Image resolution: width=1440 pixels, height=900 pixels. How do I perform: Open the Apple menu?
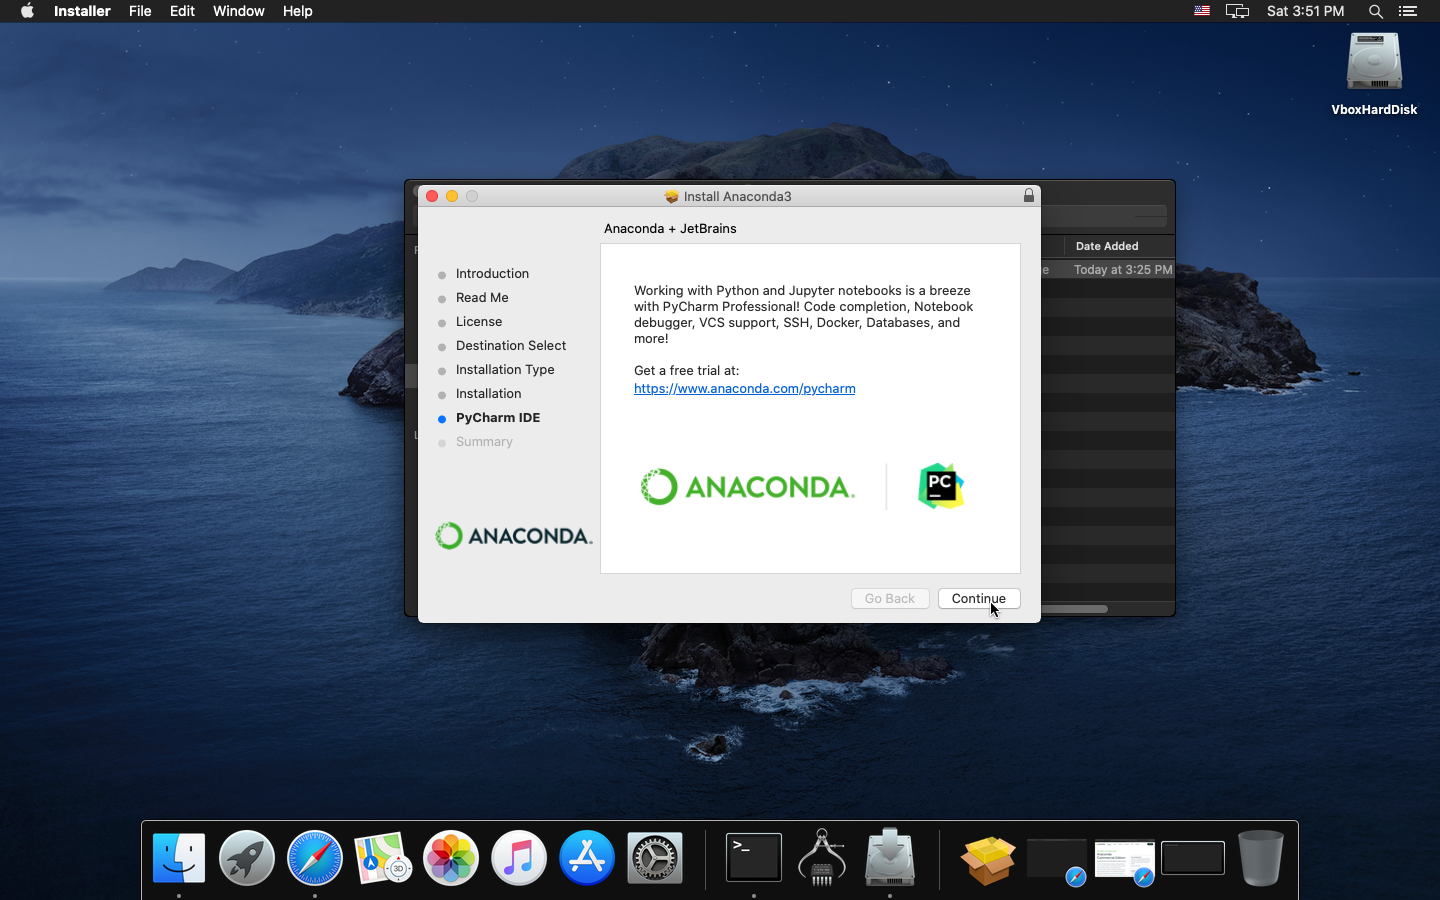coord(27,11)
